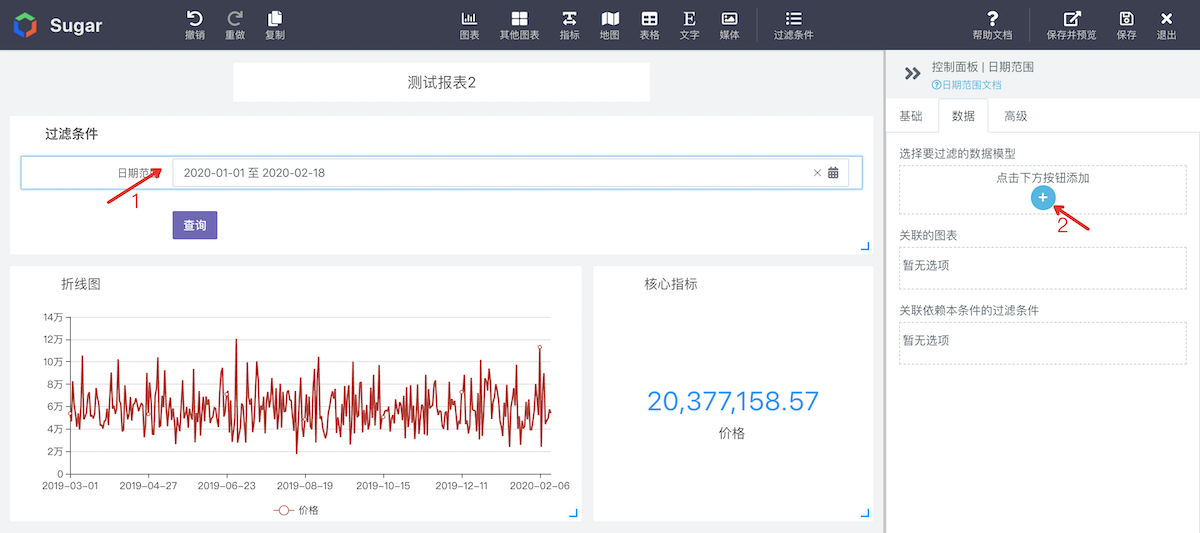This screenshot has height=533, width=1200.
Task: Clear the date range with the X icon
Action: pyautogui.click(x=817, y=172)
